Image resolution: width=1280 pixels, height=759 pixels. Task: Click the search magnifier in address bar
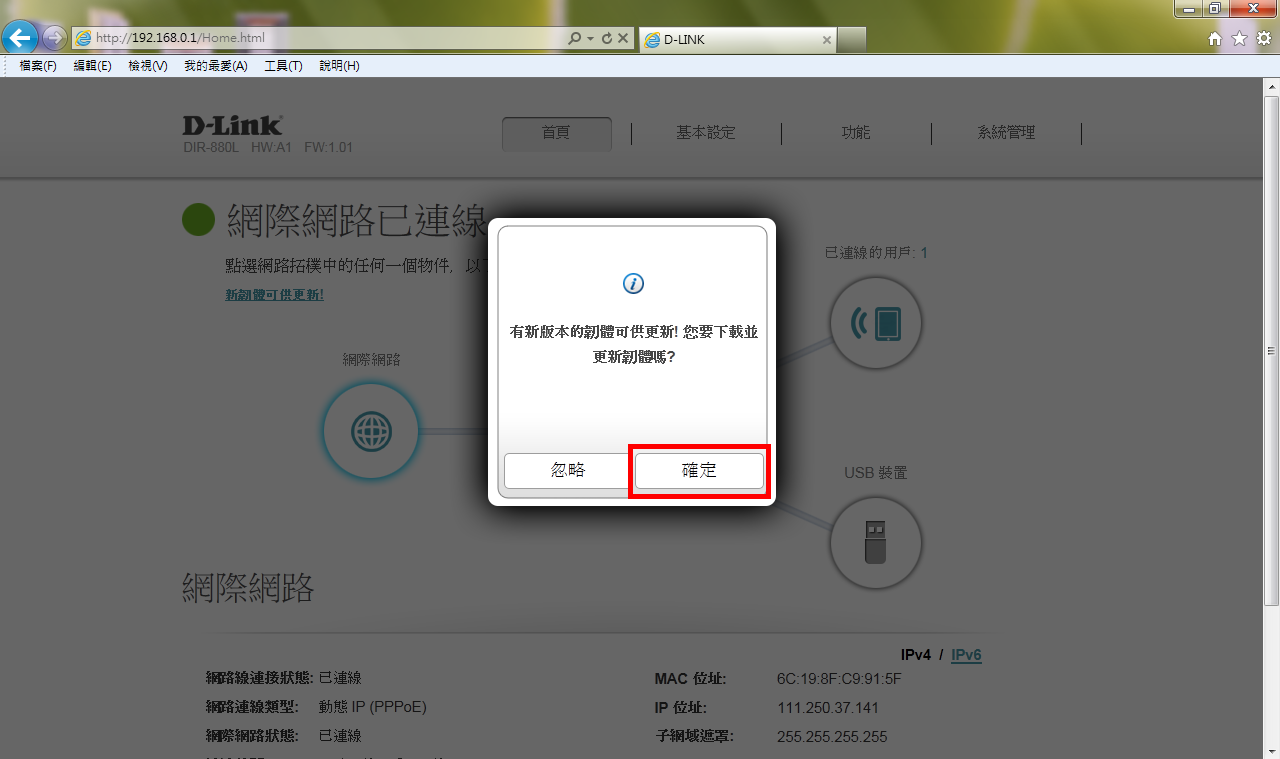[x=574, y=39]
